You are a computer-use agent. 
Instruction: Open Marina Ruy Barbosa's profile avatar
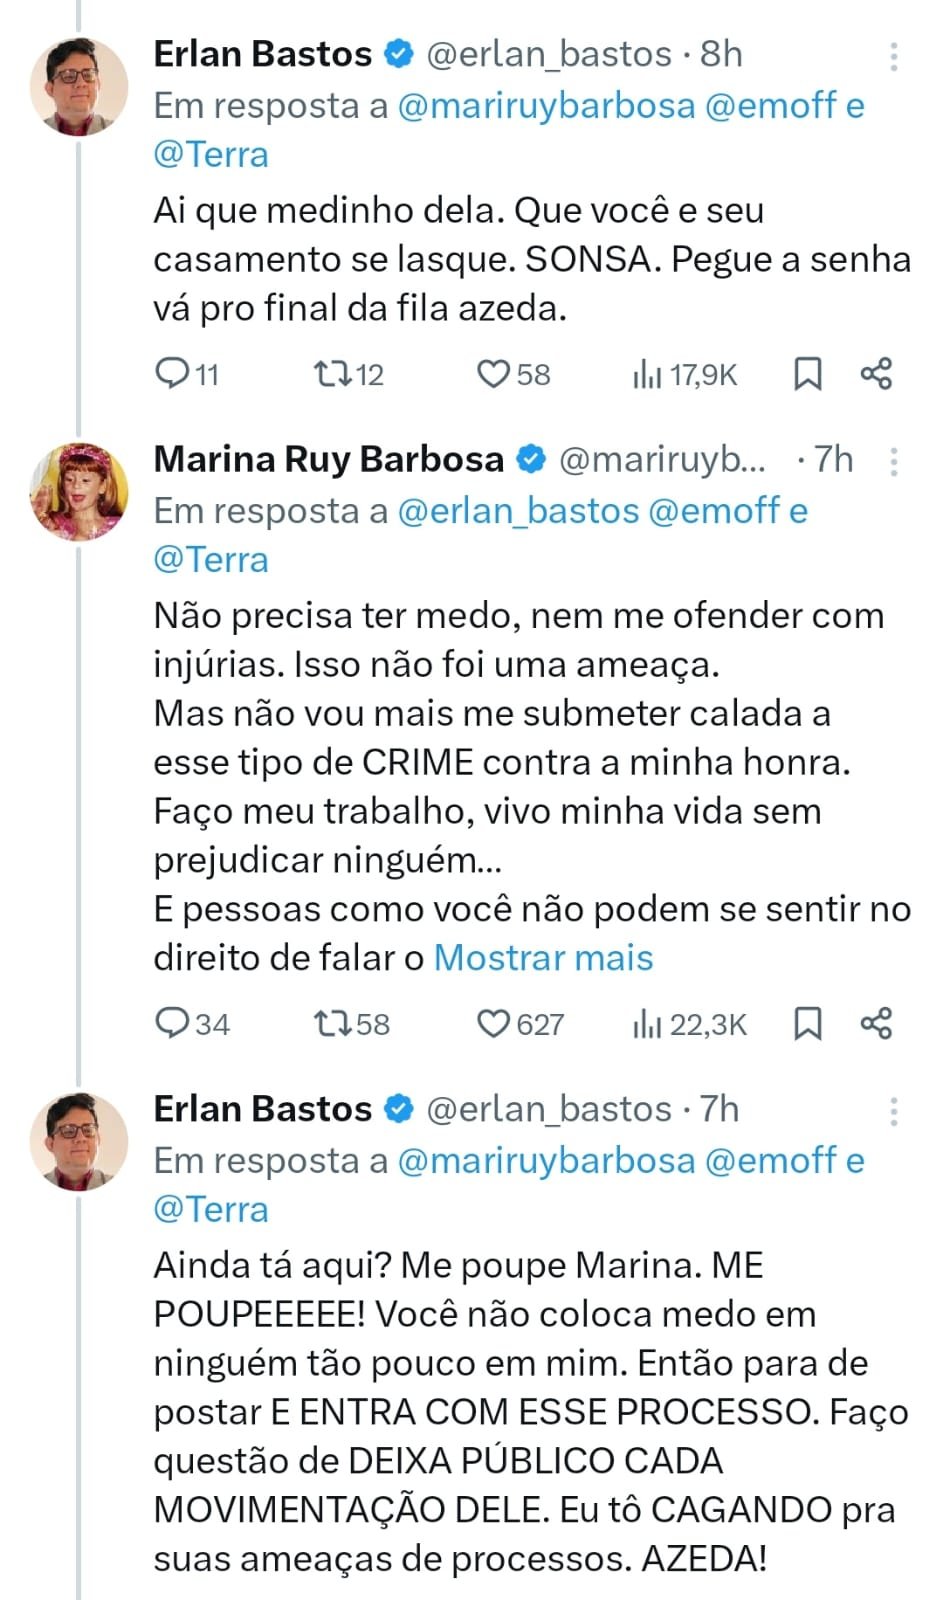pos(77,490)
